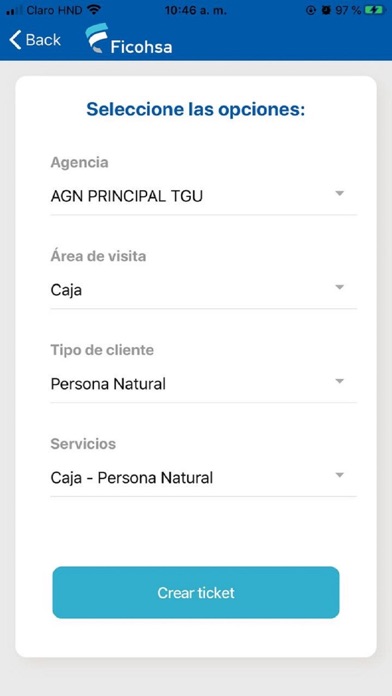
Task: Tap the screen rotation lock icon
Action: [x=311, y=10]
